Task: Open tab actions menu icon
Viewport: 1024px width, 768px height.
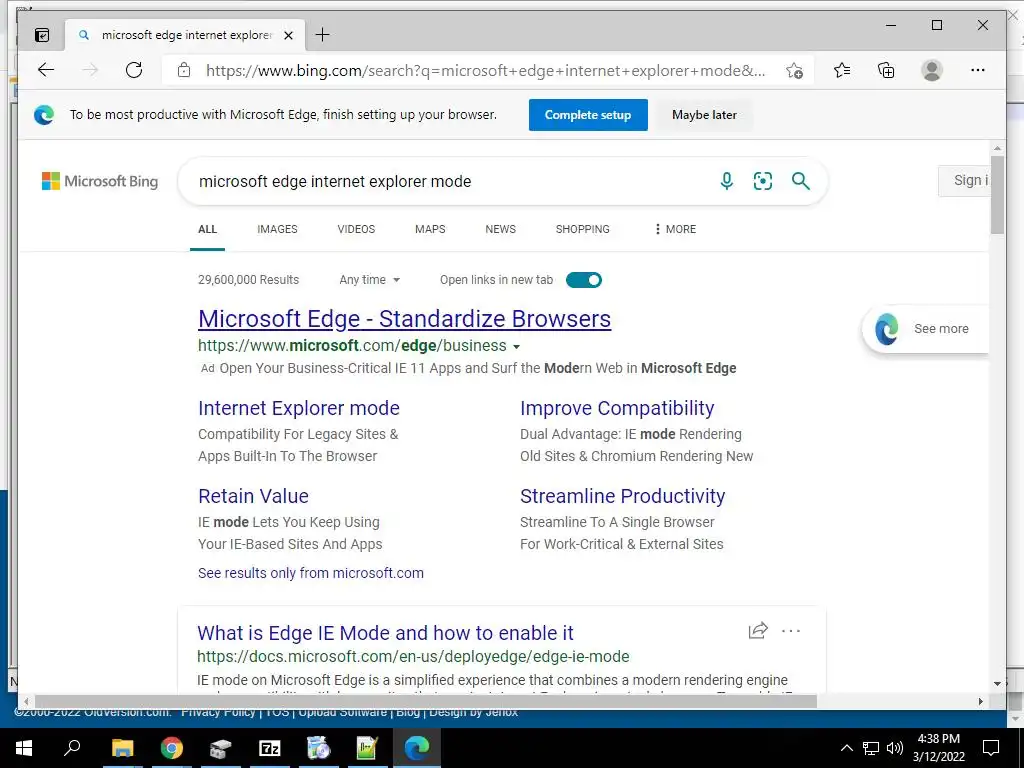Action: click(x=42, y=35)
